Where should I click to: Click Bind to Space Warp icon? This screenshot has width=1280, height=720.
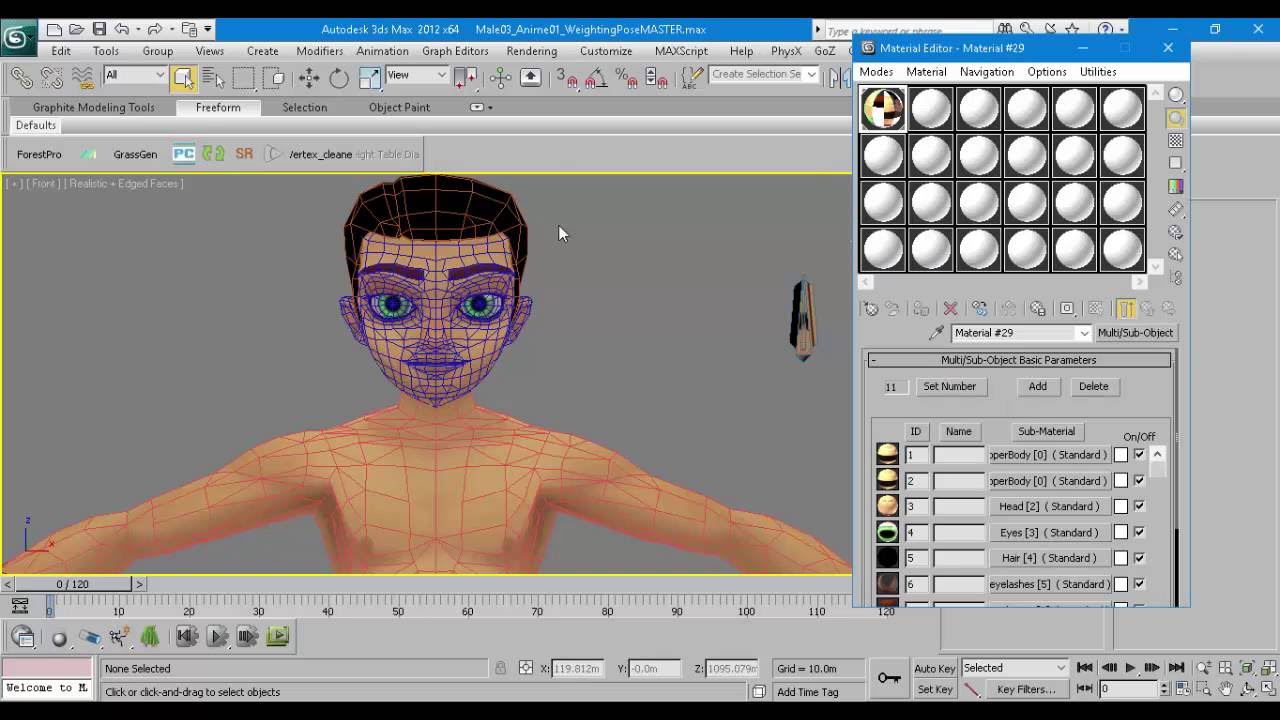83,77
